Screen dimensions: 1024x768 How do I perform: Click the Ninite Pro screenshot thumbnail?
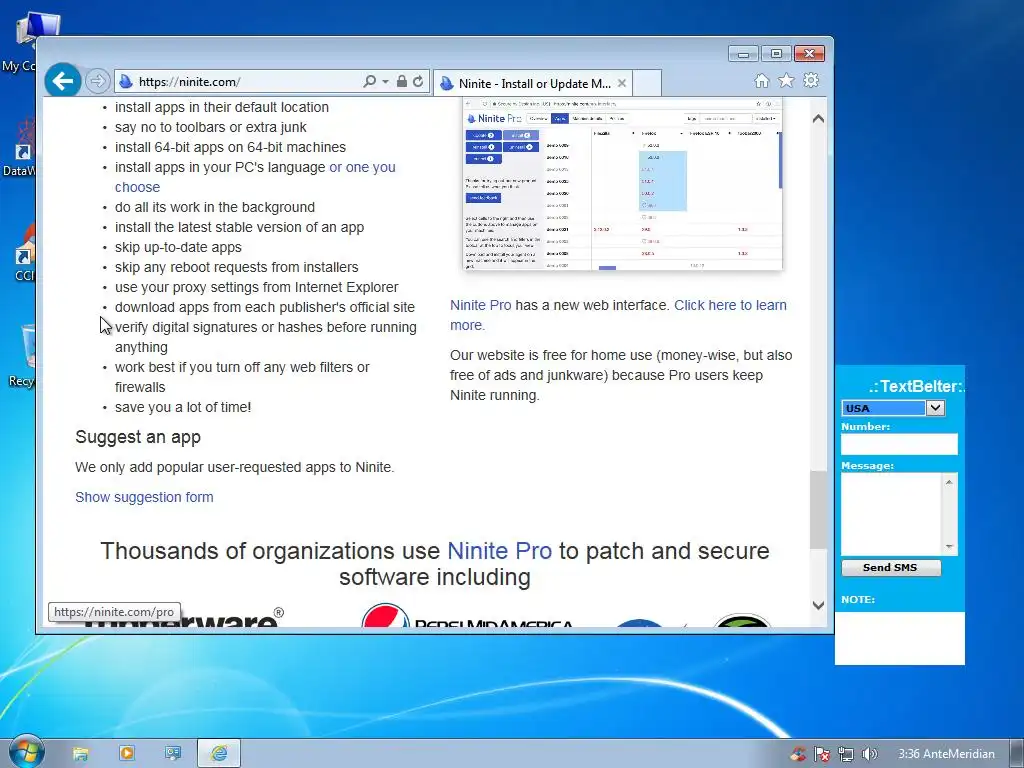(x=622, y=184)
